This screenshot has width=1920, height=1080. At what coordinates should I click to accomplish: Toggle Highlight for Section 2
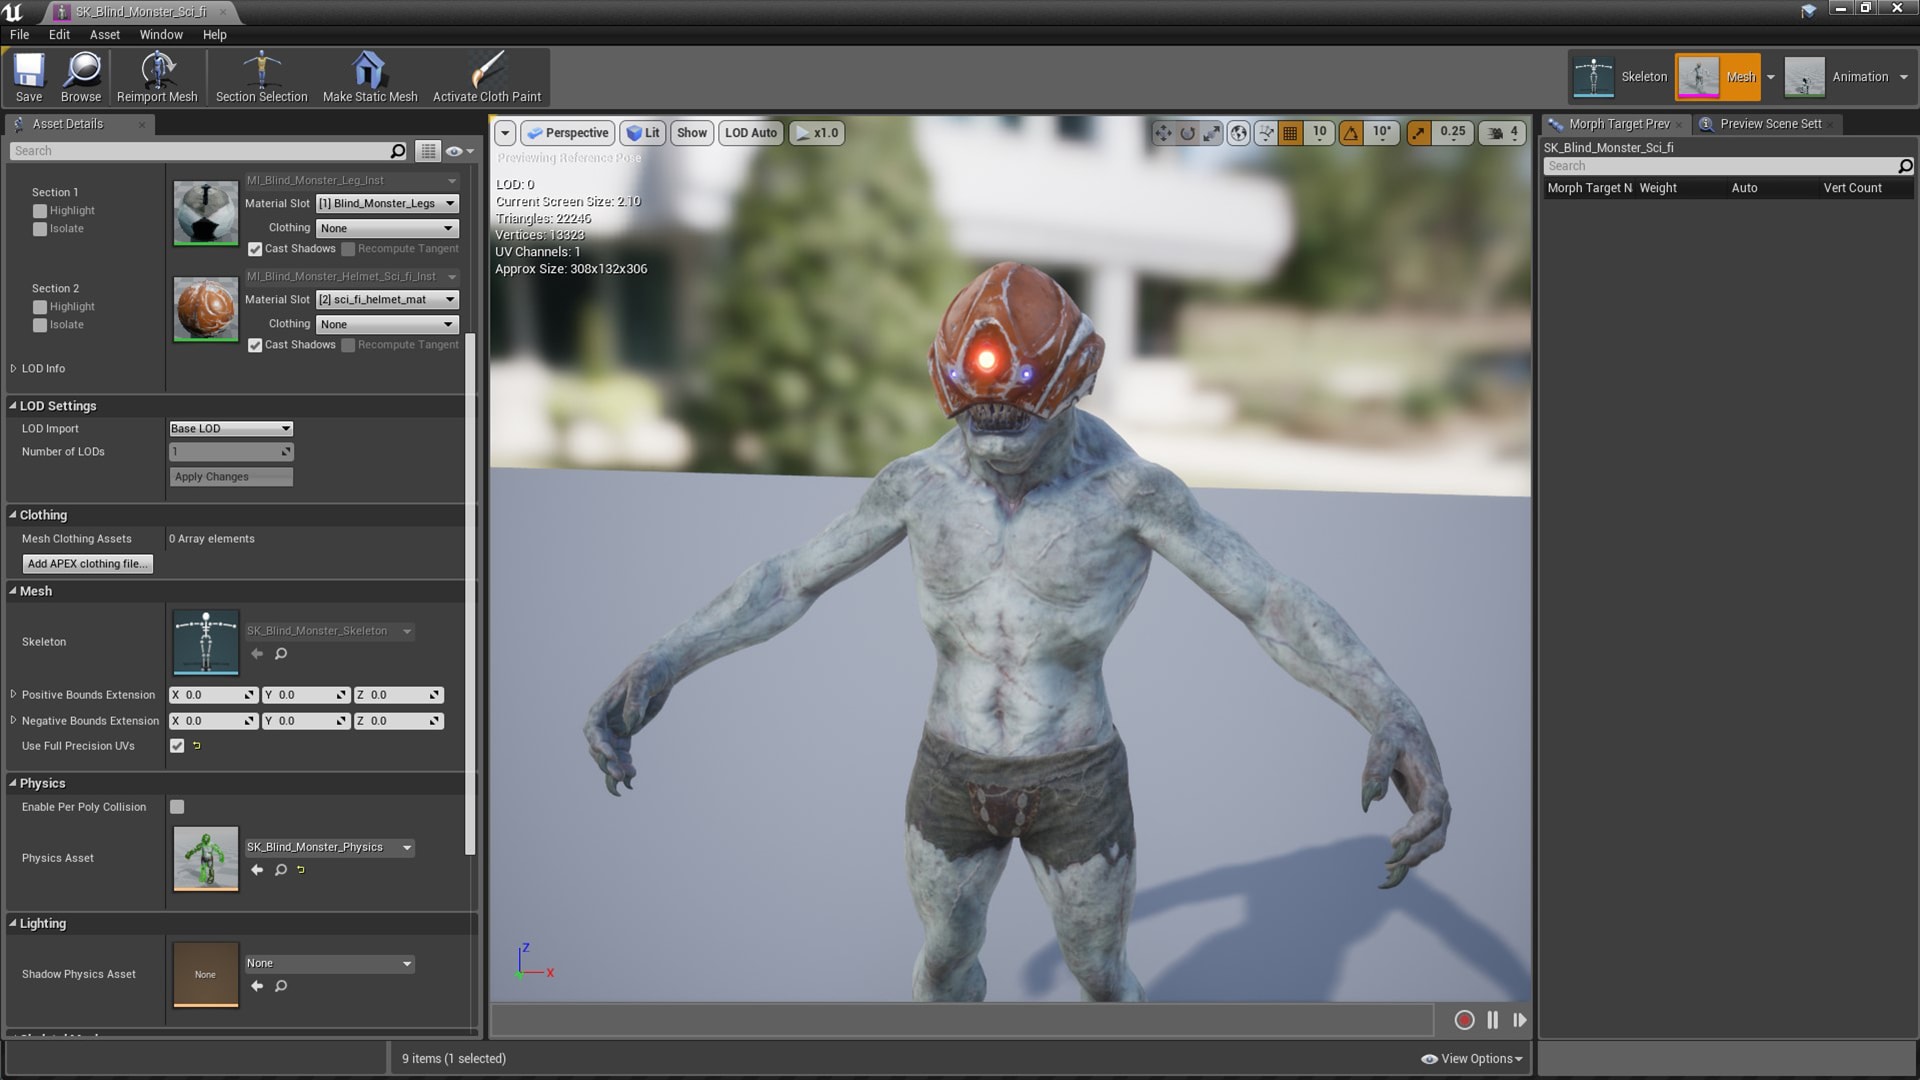point(40,306)
